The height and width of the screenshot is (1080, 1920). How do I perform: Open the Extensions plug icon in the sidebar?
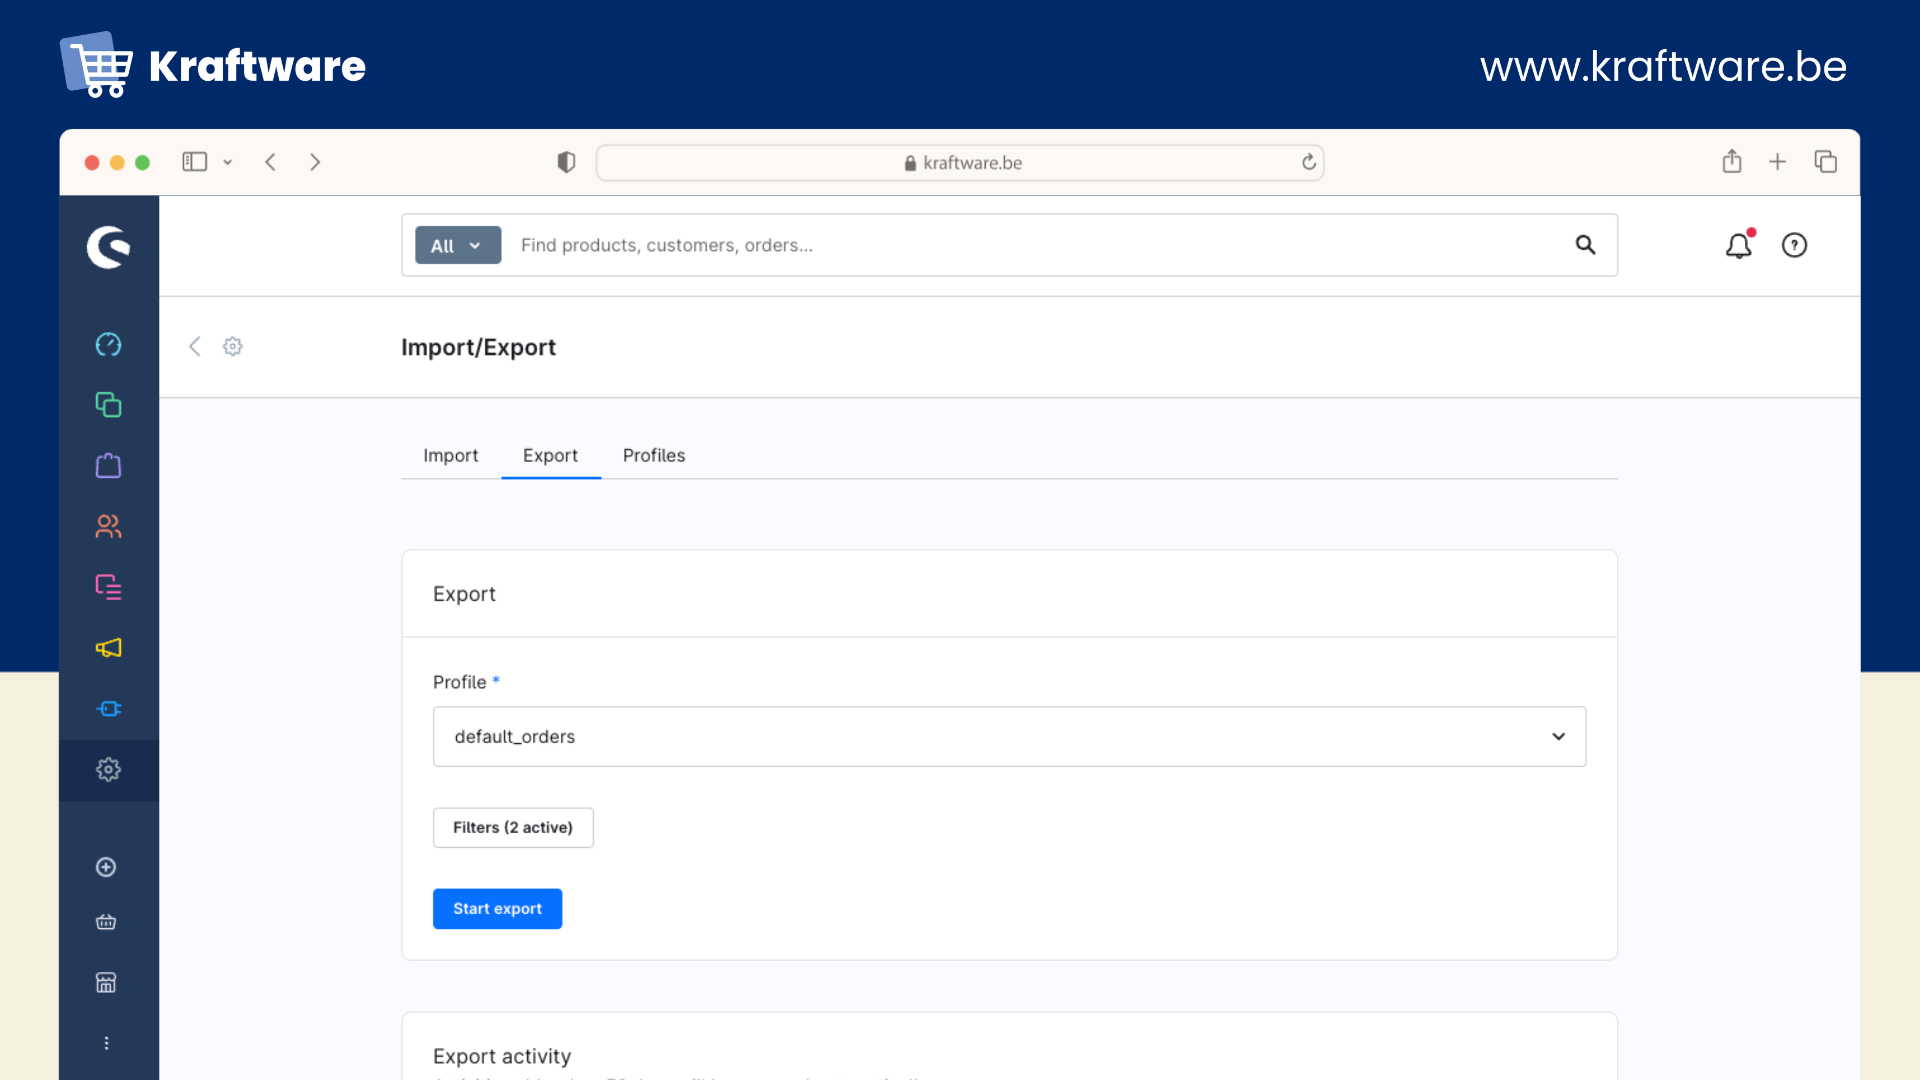point(108,709)
